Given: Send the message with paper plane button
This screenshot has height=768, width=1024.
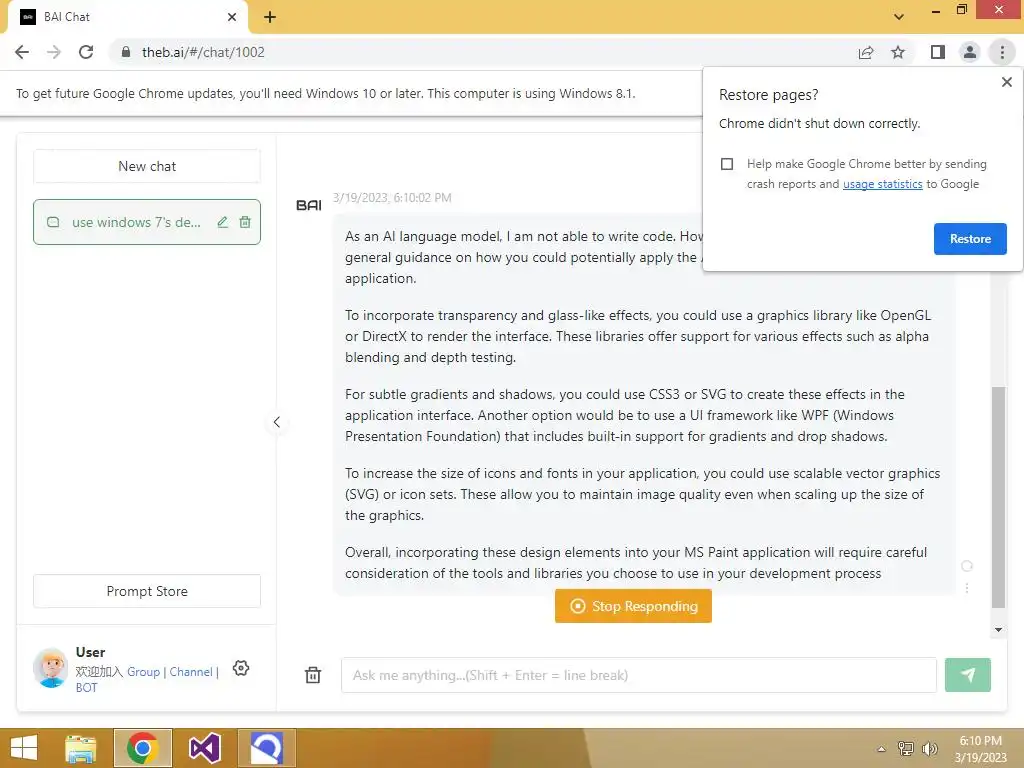Looking at the screenshot, I should coord(967,675).
